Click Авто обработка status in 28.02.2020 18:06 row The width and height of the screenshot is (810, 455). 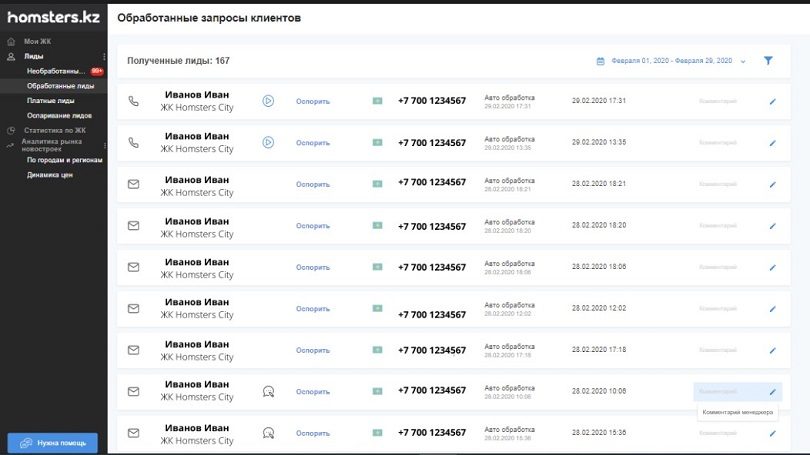(x=509, y=264)
